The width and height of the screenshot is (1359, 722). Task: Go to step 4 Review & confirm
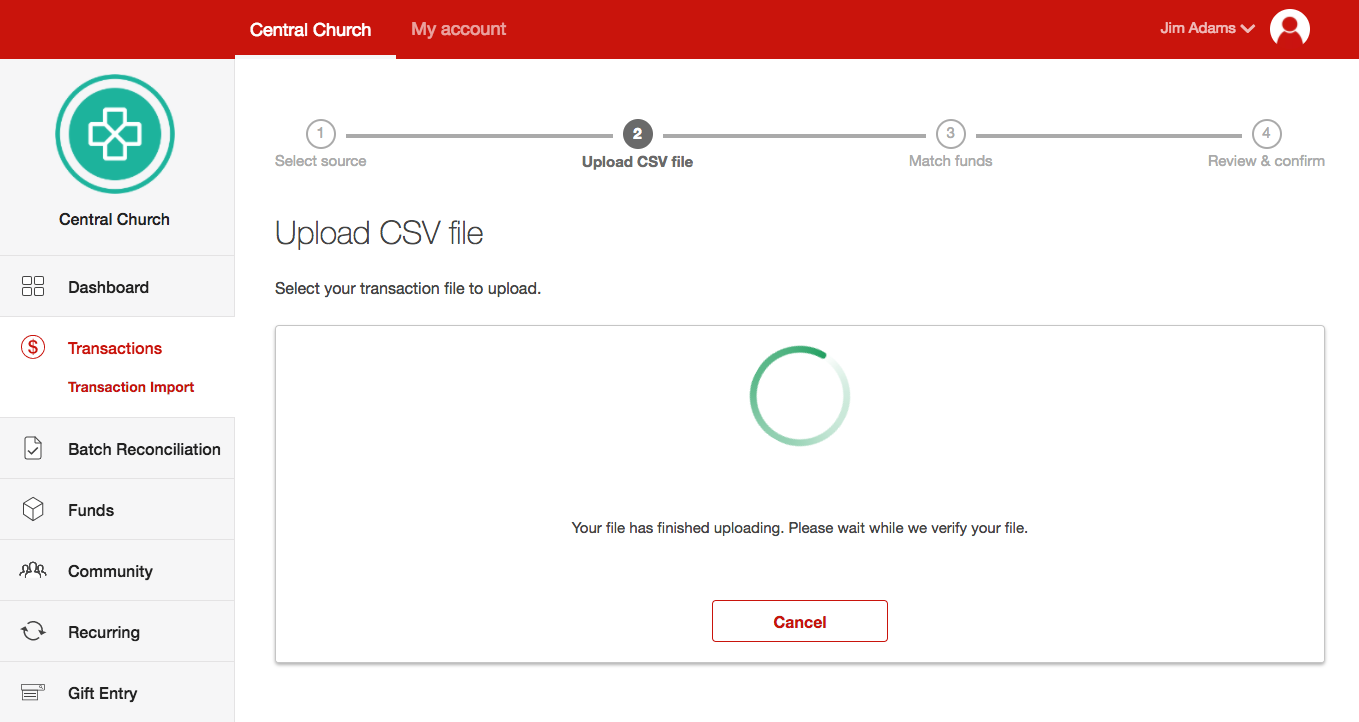[x=1266, y=134]
